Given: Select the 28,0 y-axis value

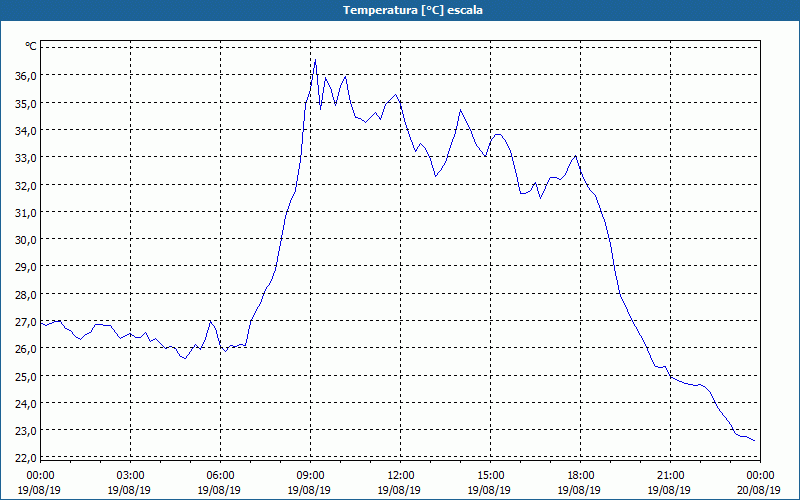Looking at the screenshot, I should point(26,295).
